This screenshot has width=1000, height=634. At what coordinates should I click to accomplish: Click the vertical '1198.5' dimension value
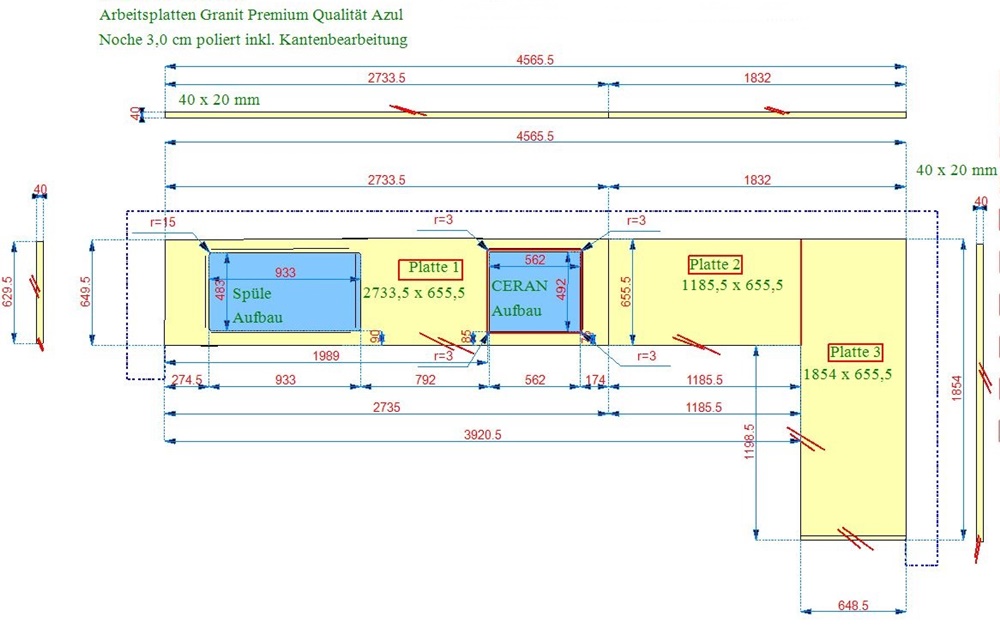coord(749,441)
